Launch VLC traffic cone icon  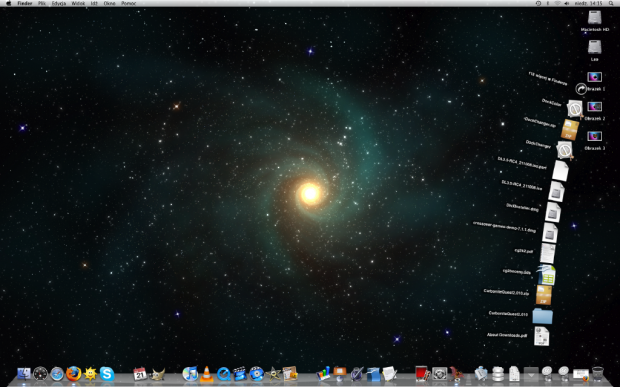tap(206, 374)
